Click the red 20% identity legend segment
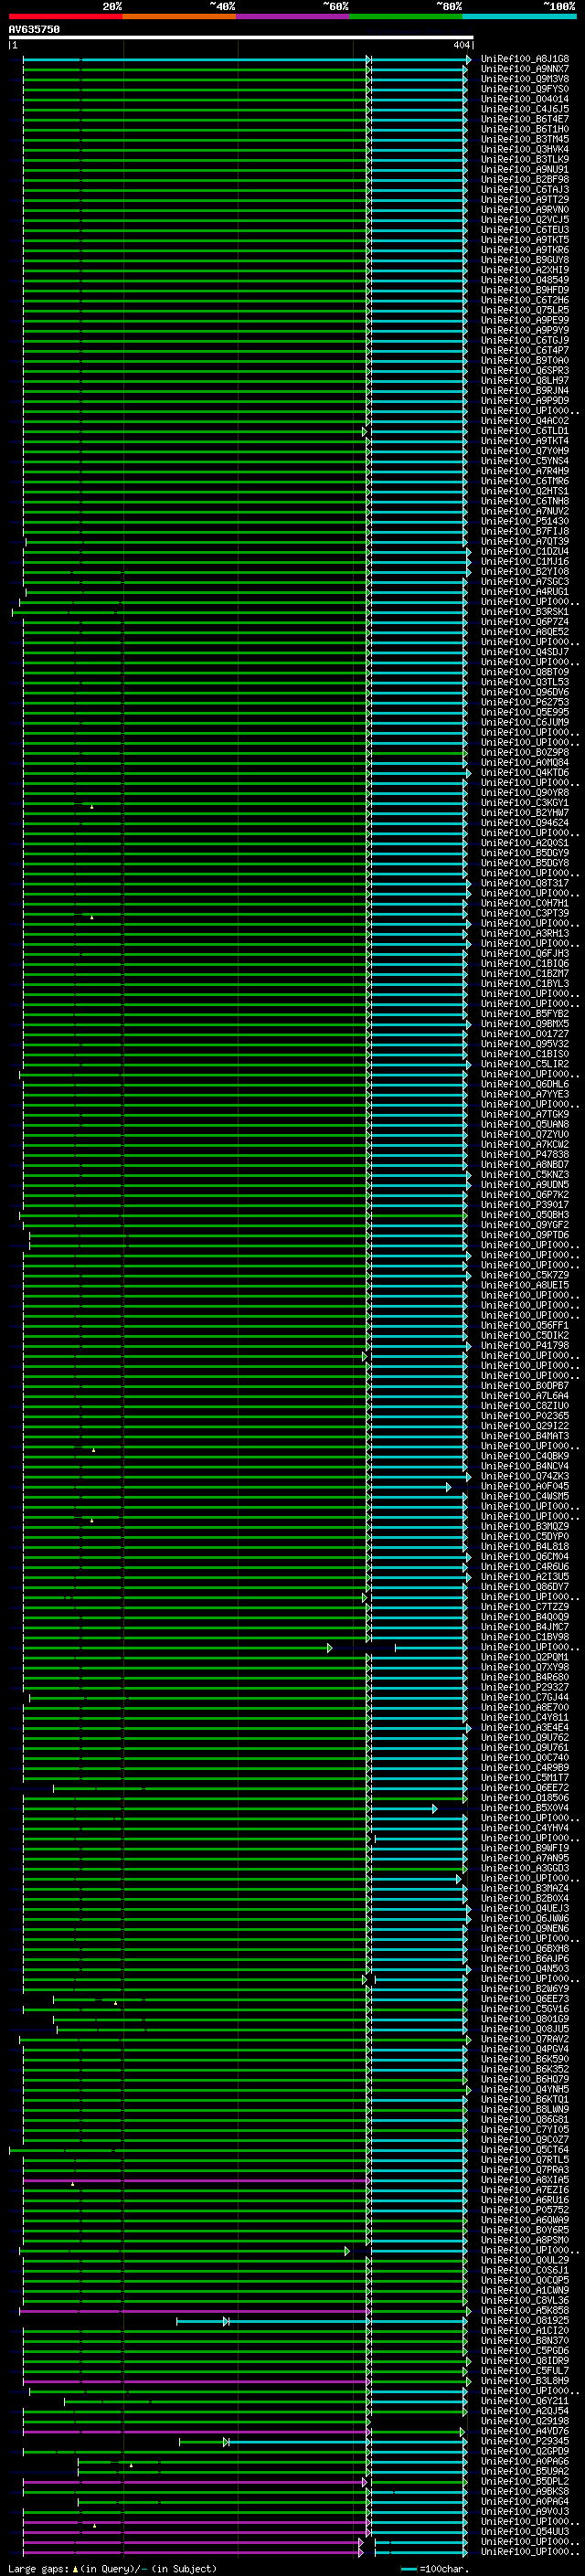This screenshot has width=585, height=2576. [x=65, y=16]
